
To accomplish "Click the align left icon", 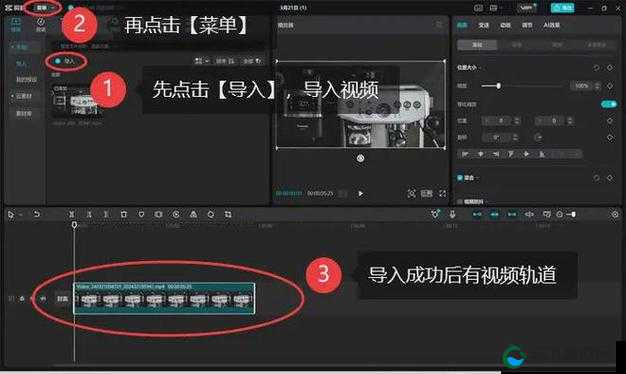I will tap(466, 154).
